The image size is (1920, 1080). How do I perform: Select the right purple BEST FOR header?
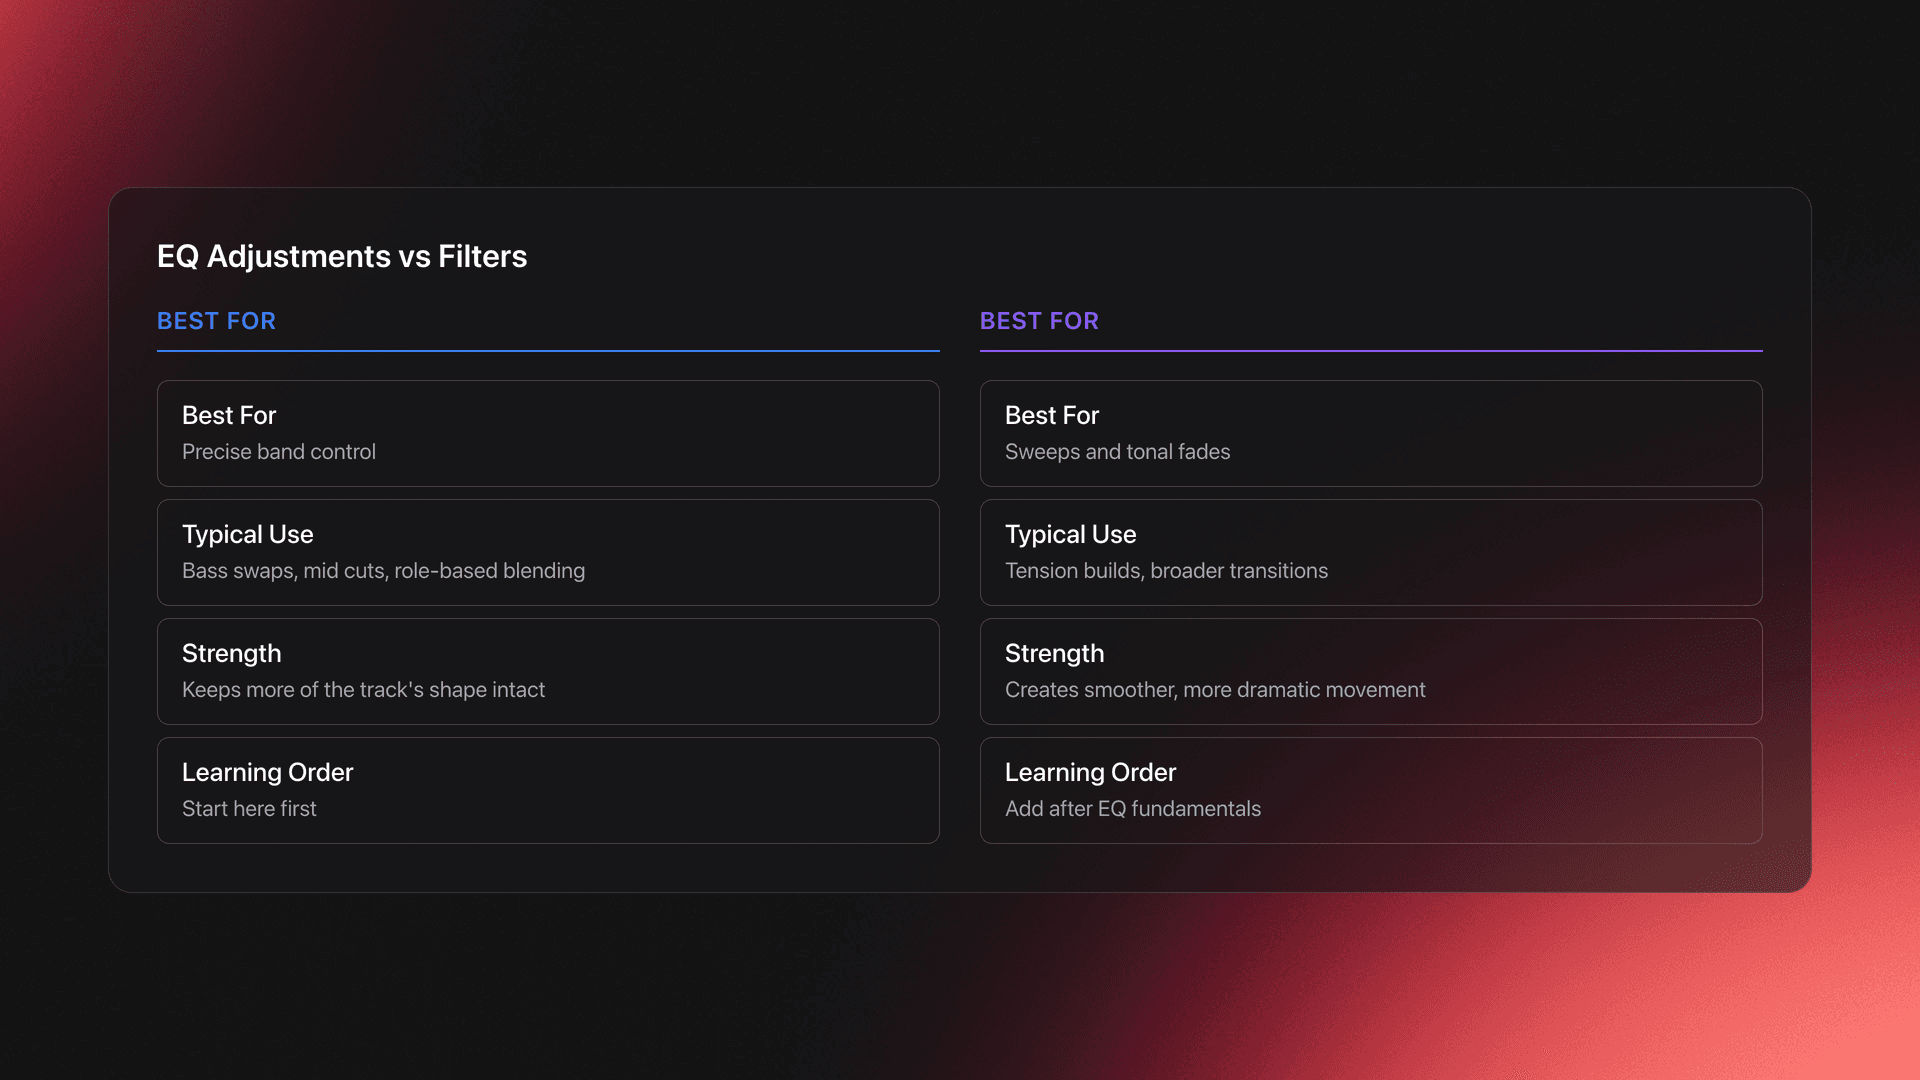pos(1039,321)
